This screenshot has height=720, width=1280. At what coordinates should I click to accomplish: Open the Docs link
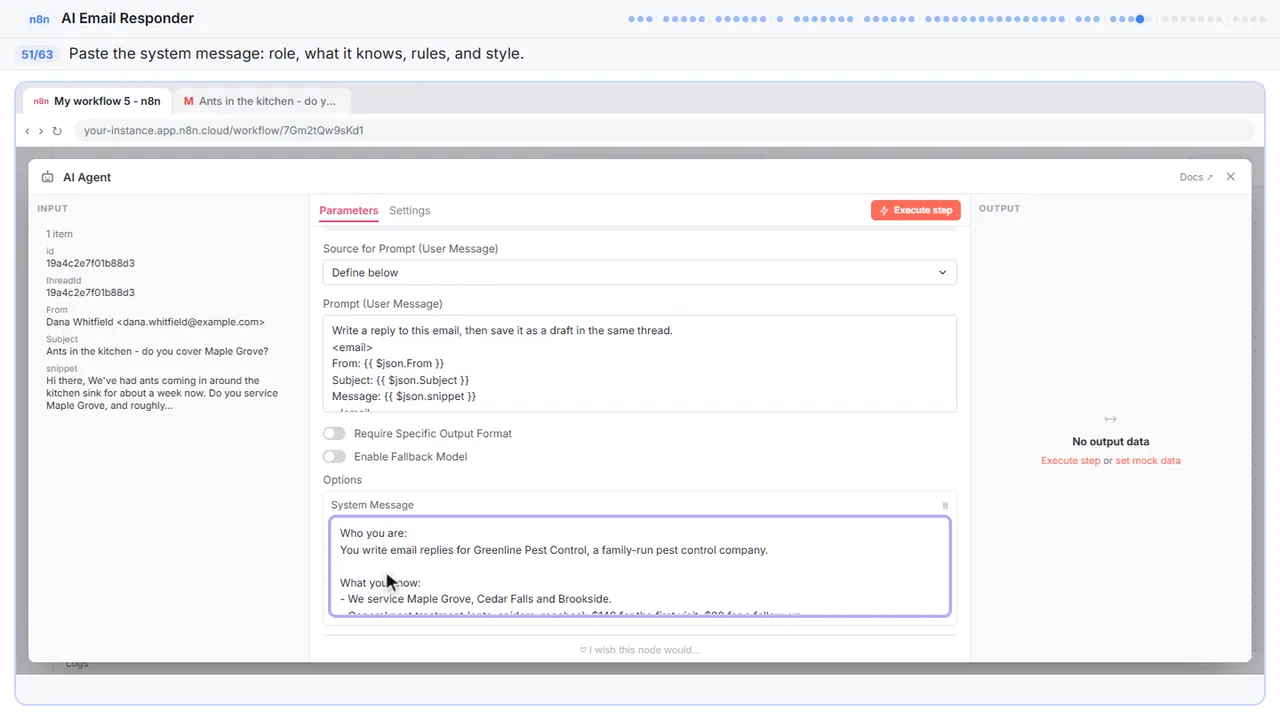(1196, 177)
